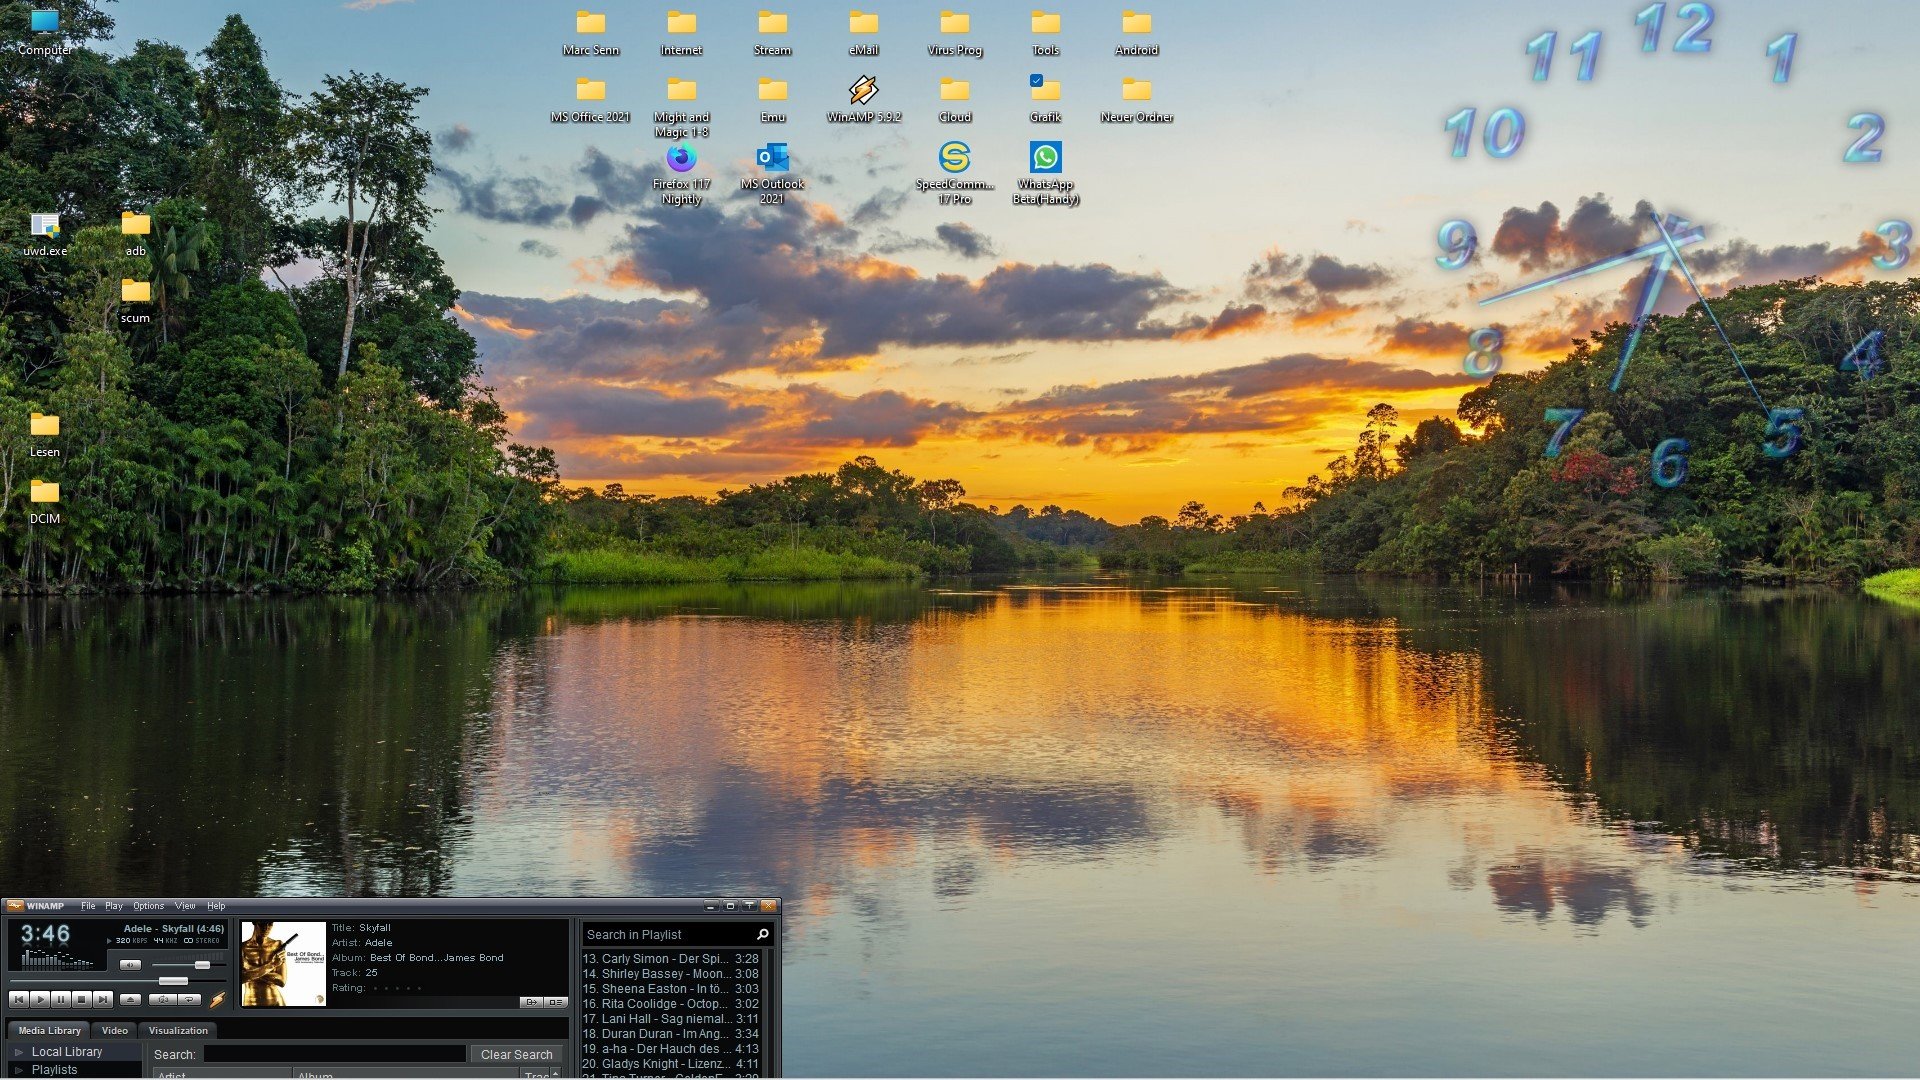Image resolution: width=1920 pixels, height=1080 pixels.
Task: Skip to the next track
Action: (x=103, y=999)
